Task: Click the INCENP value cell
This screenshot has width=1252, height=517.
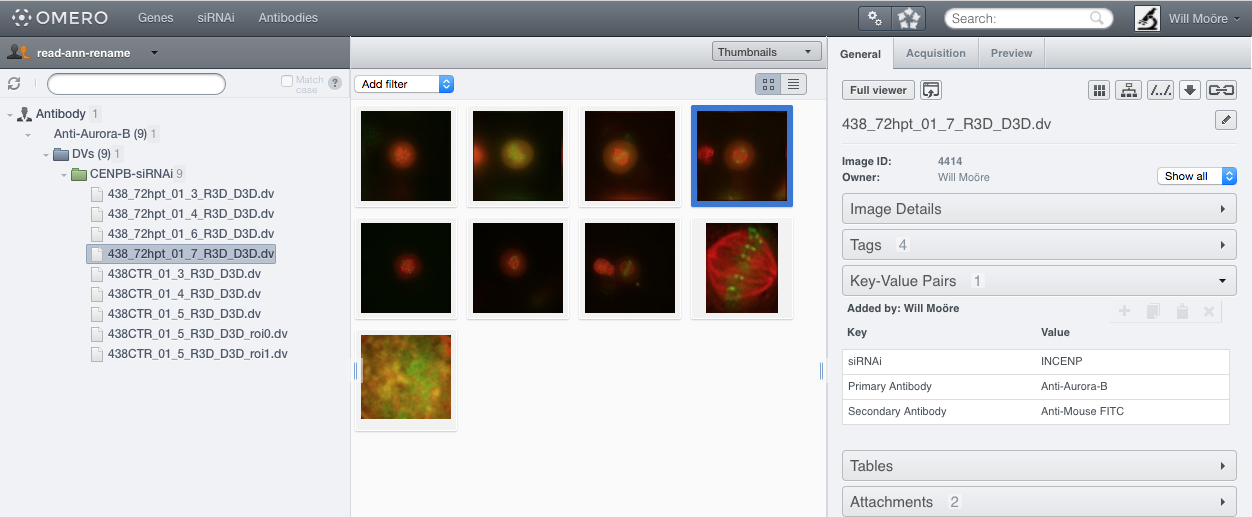Action: point(1132,361)
